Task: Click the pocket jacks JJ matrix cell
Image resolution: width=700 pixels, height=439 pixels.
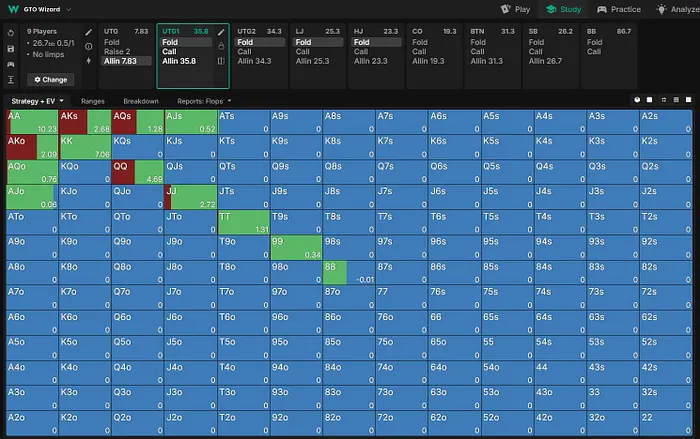Action: 190,196
